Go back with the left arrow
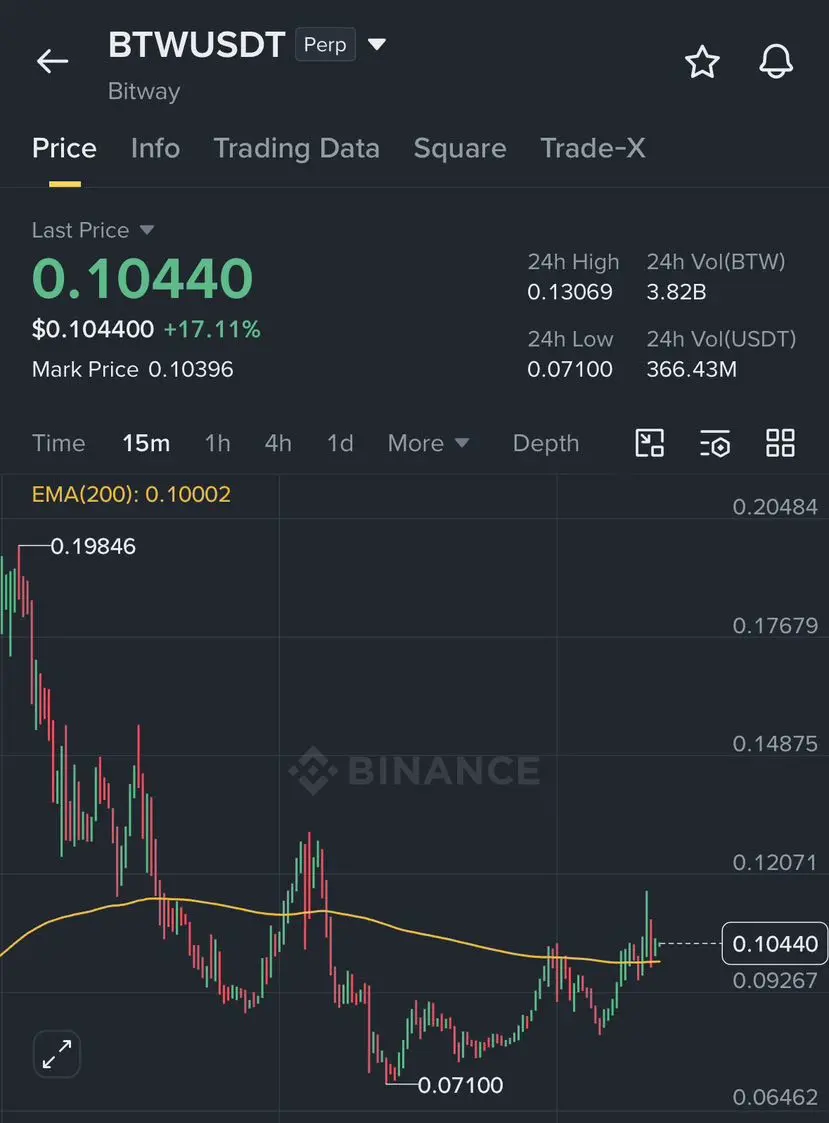This screenshot has height=1123, width=829. (x=52, y=61)
